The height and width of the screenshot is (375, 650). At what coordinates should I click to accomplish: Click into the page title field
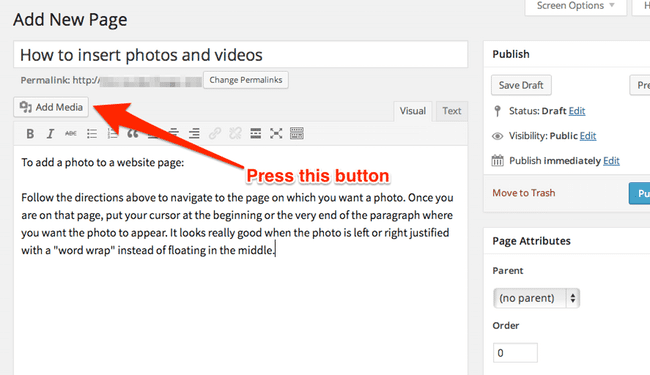pyautogui.click(x=240, y=55)
